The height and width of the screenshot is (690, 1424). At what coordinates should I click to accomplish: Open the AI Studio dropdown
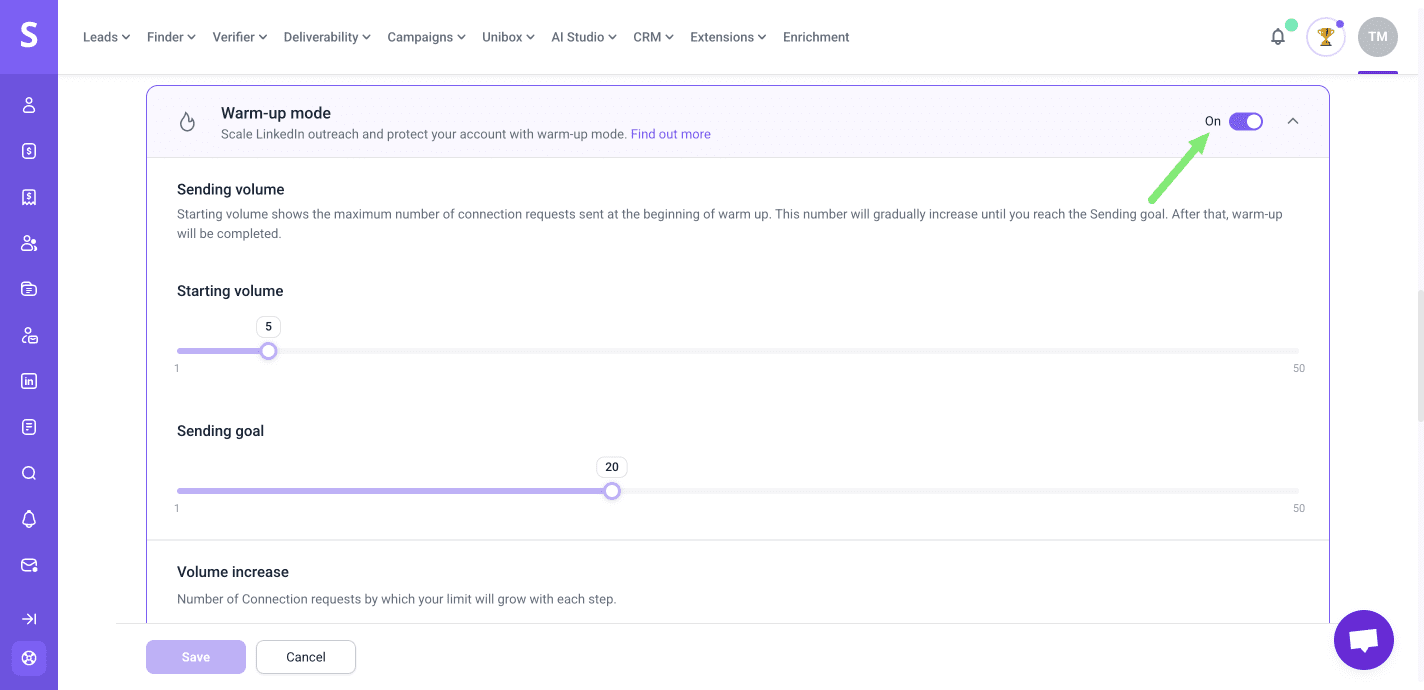pyautogui.click(x=584, y=37)
